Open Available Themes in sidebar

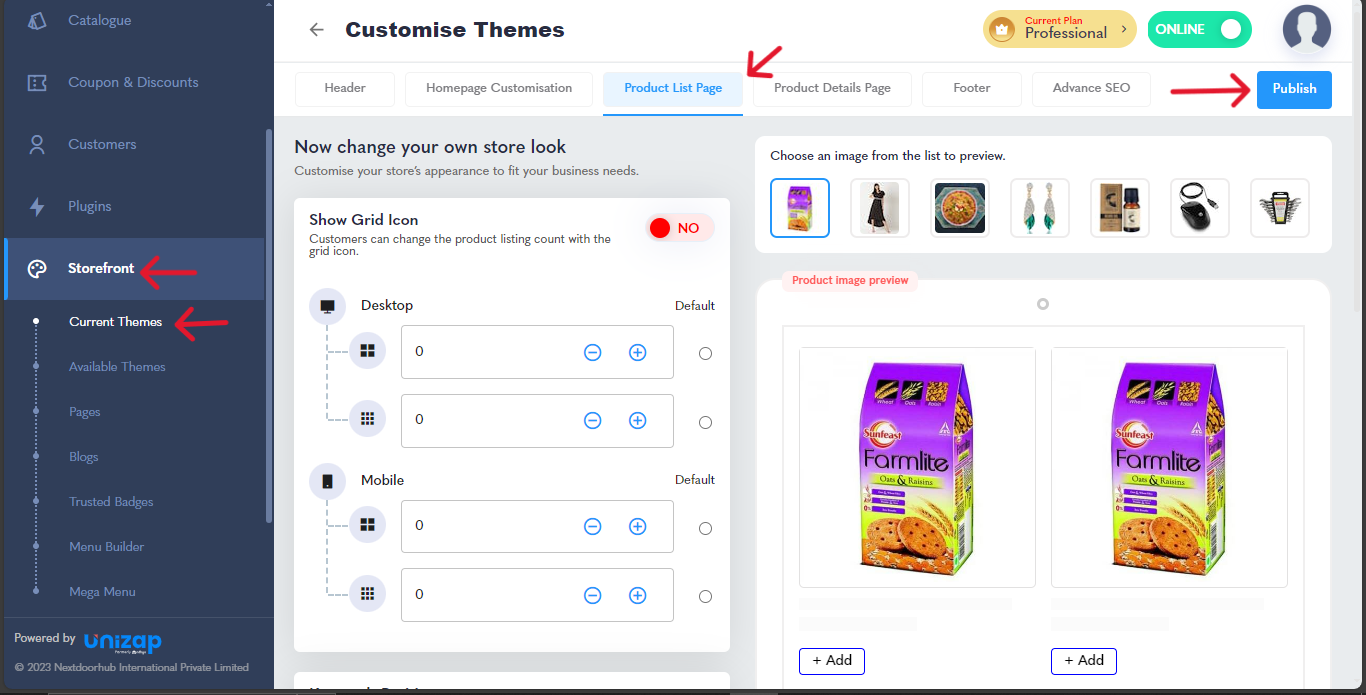(x=117, y=367)
